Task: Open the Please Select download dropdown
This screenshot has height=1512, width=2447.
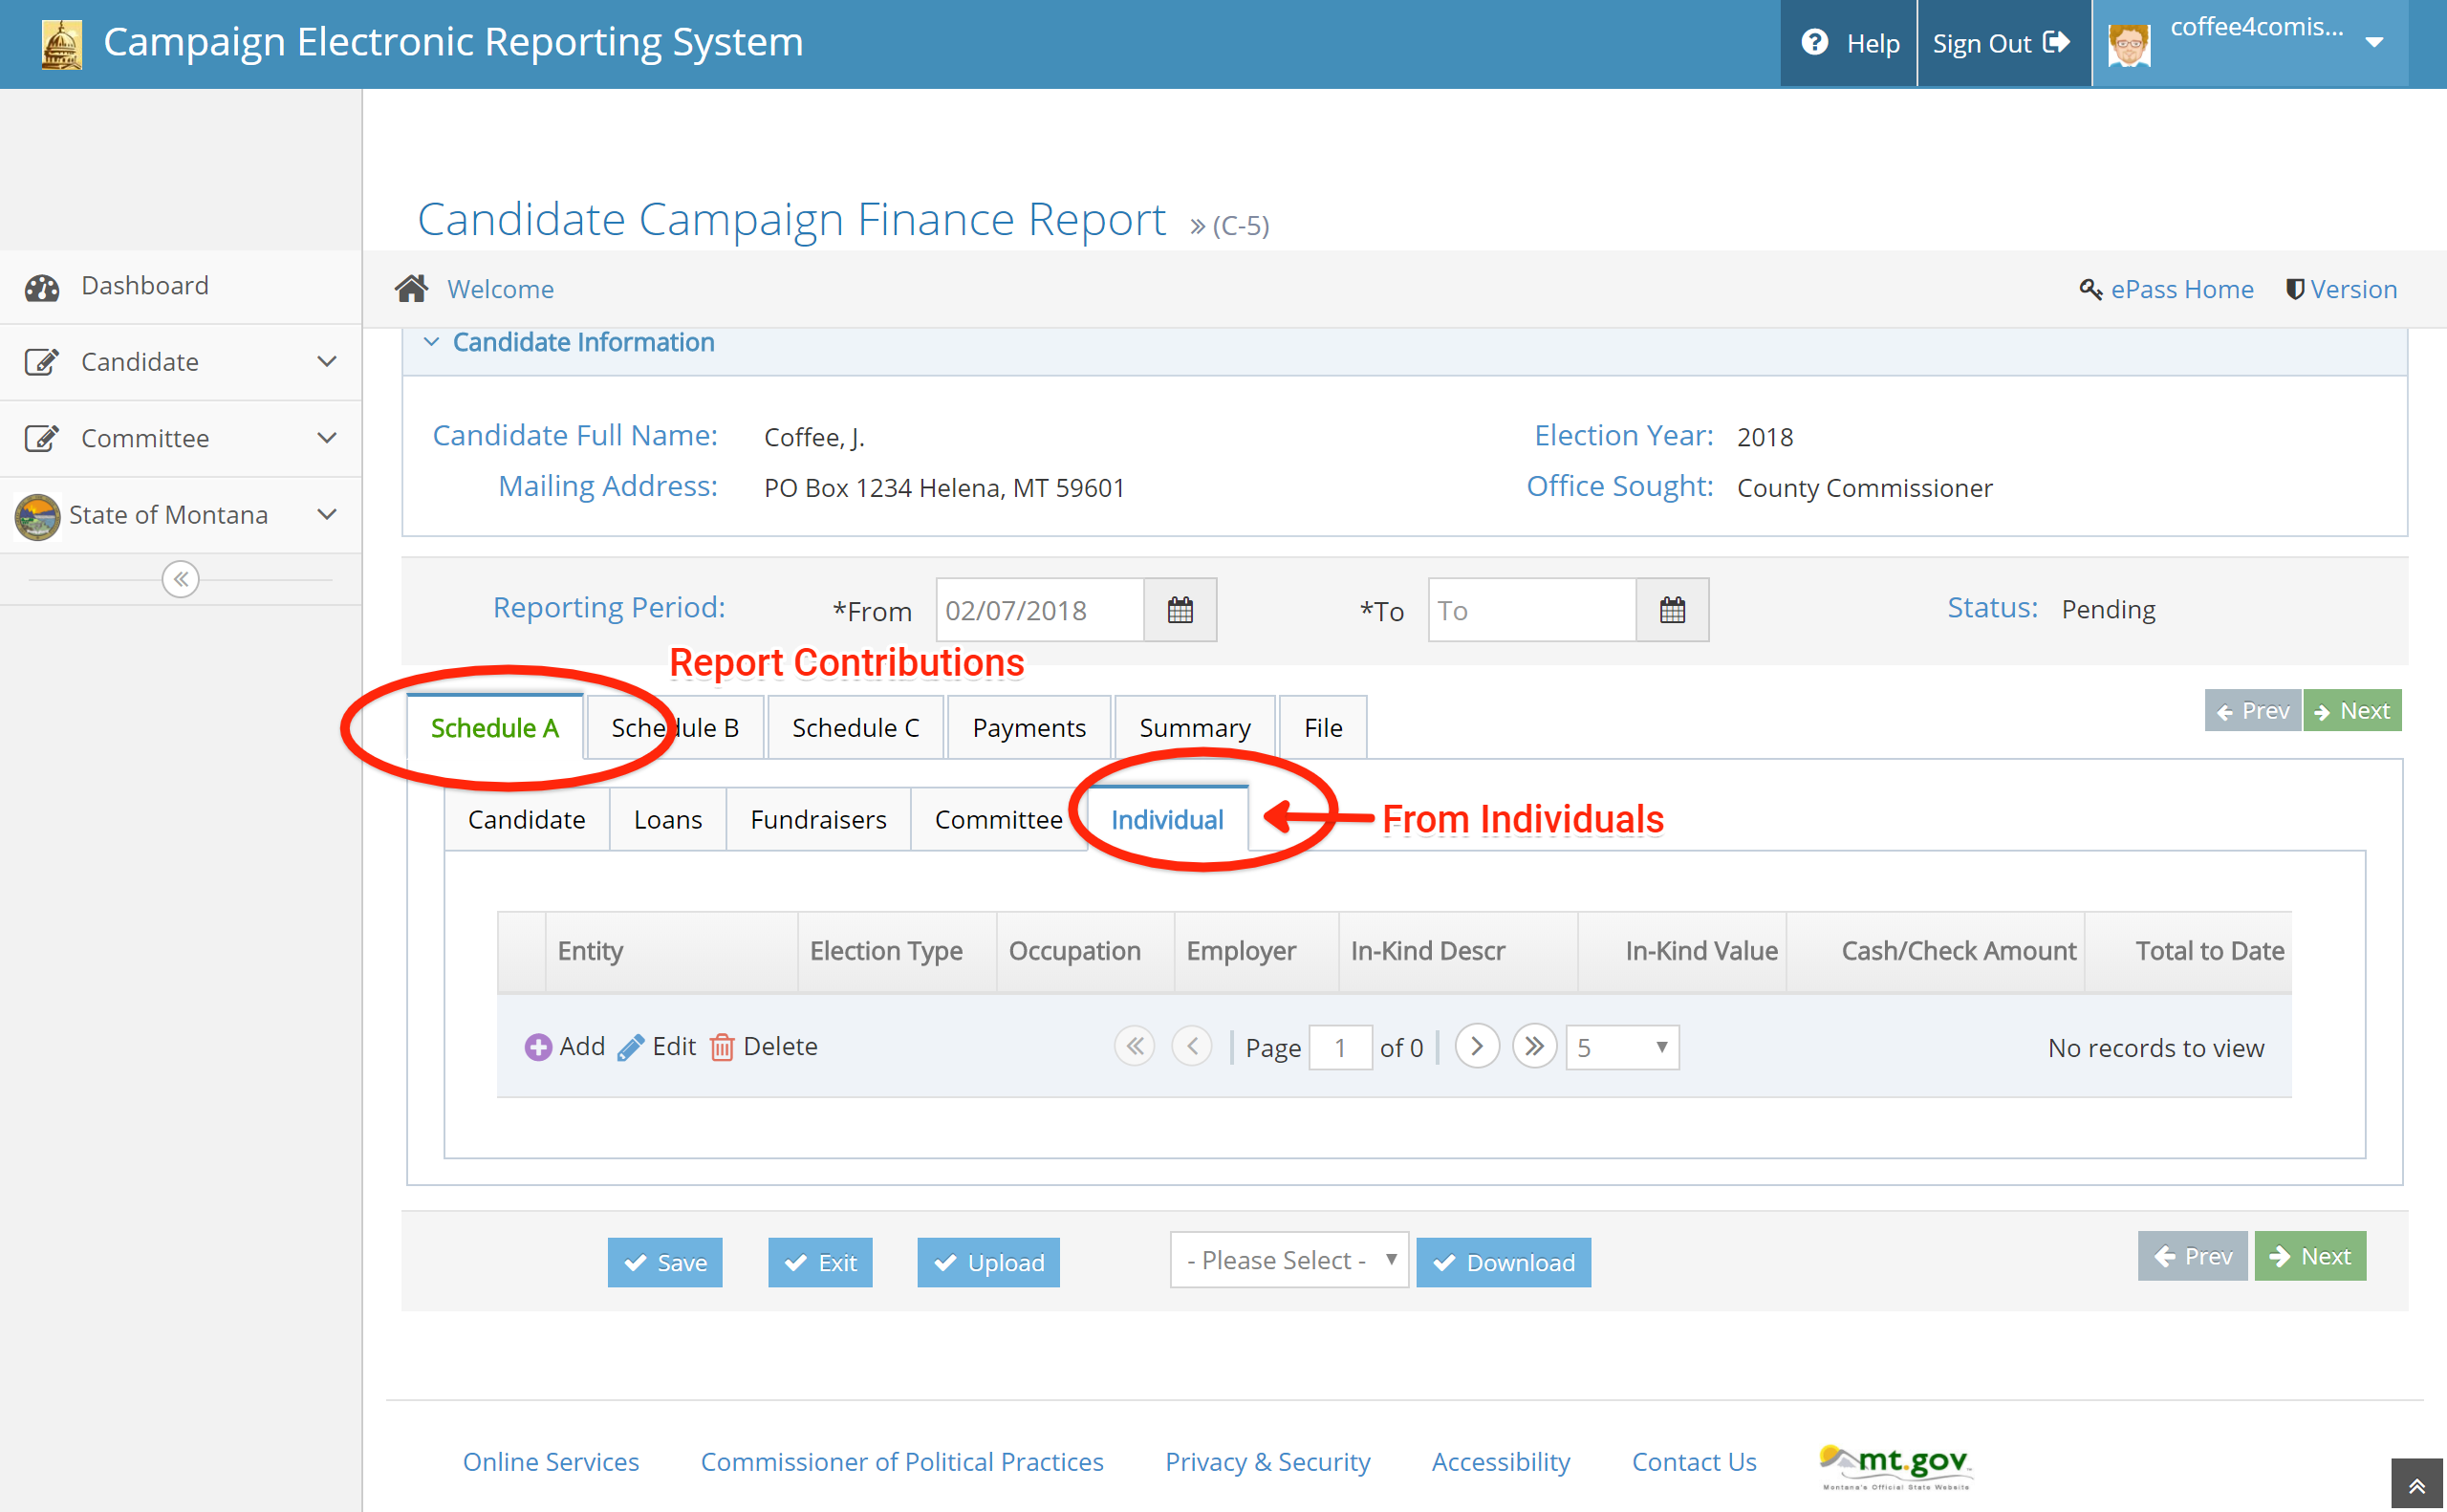Action: (1289, 1260)
